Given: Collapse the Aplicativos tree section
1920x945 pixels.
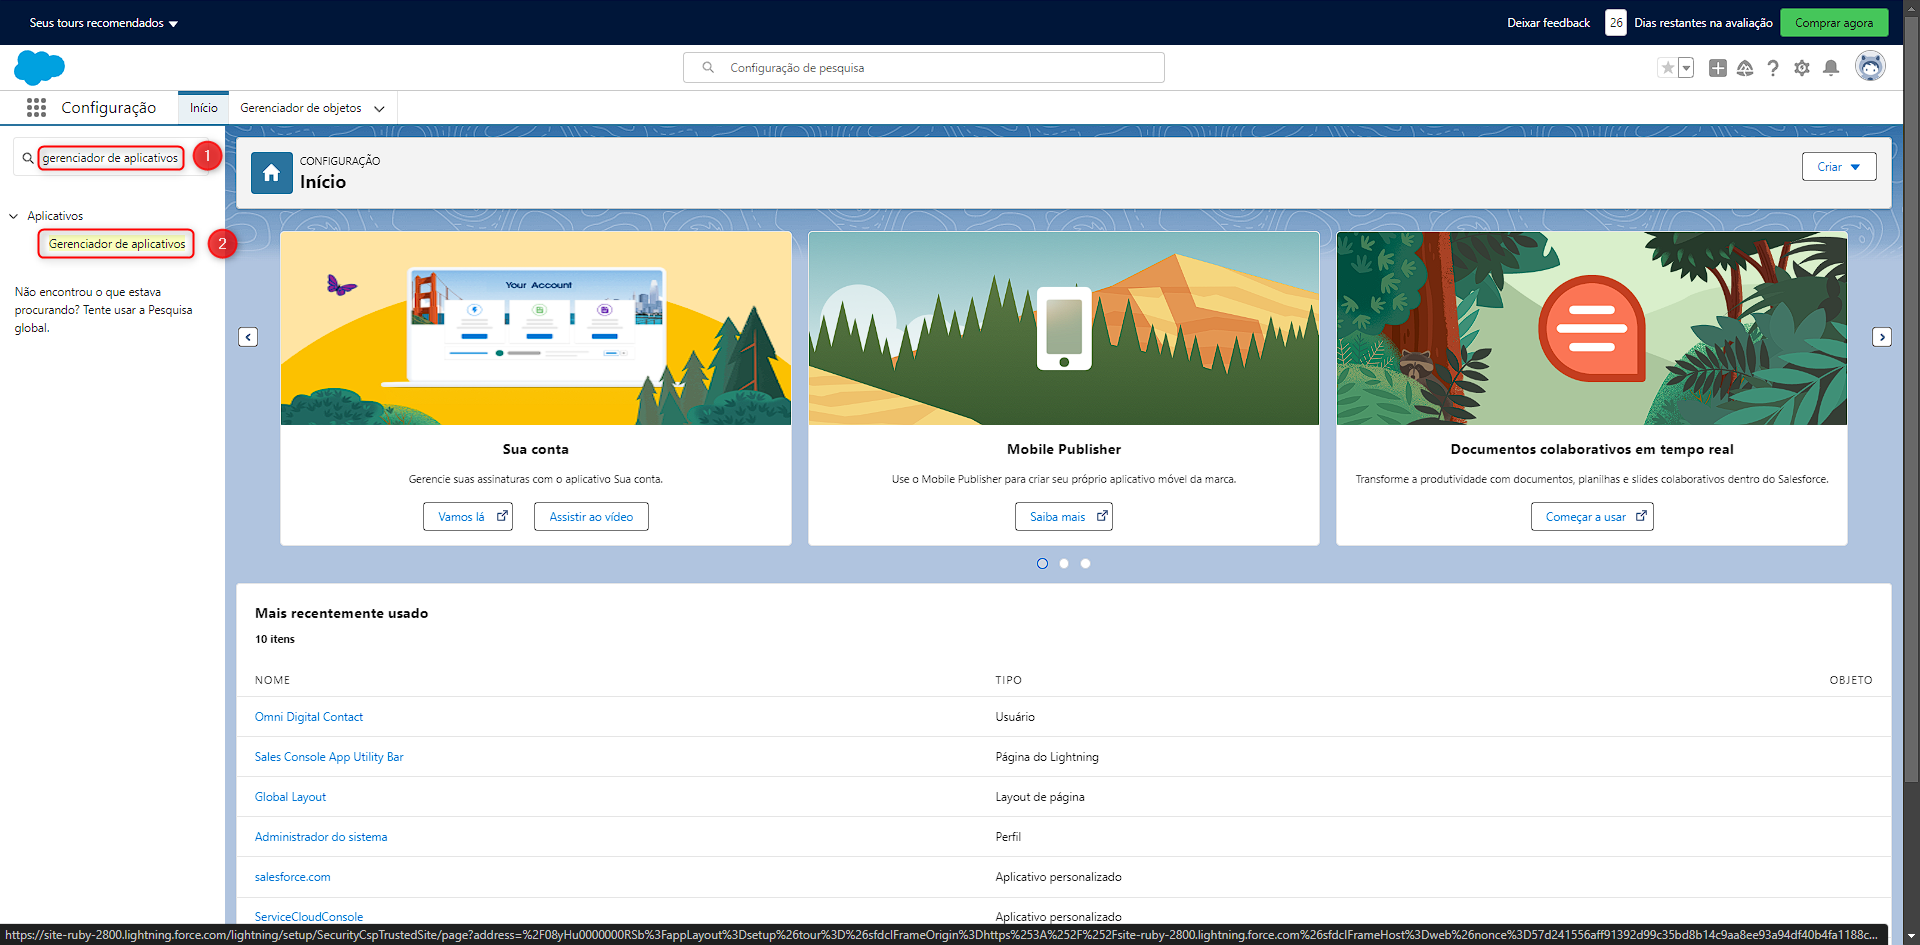Looking at the screenshot, I should coord(14,216).
